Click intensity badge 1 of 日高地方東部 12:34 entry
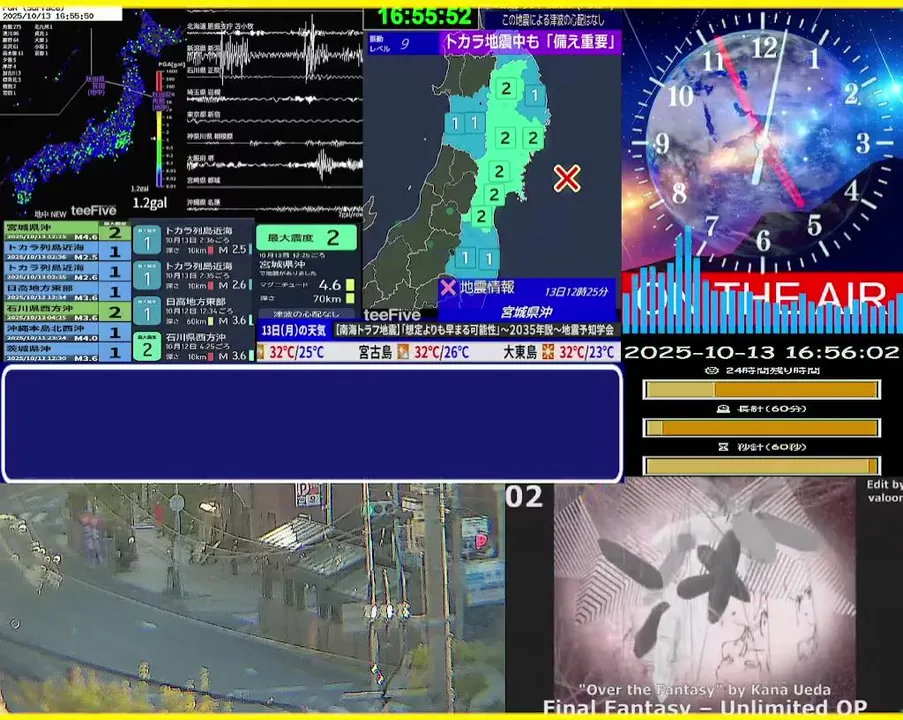The height and width of the screenshot is (720, 903). pos(147,312)
